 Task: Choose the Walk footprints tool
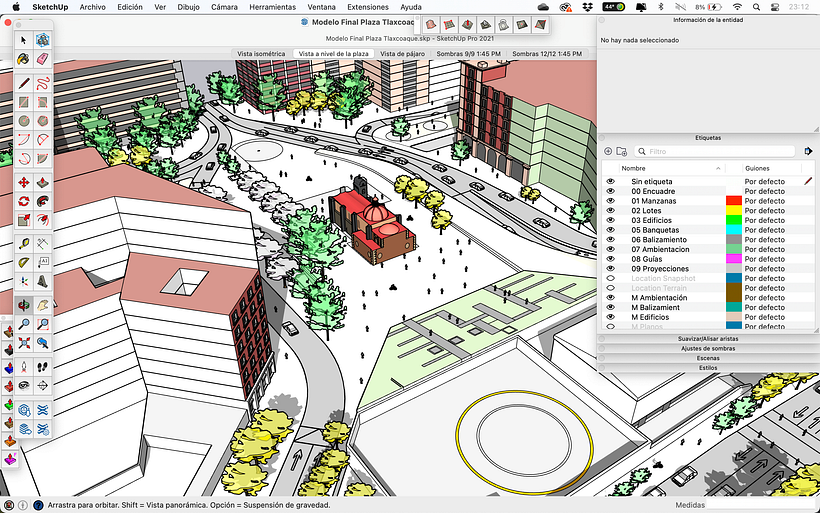point(42,367)
